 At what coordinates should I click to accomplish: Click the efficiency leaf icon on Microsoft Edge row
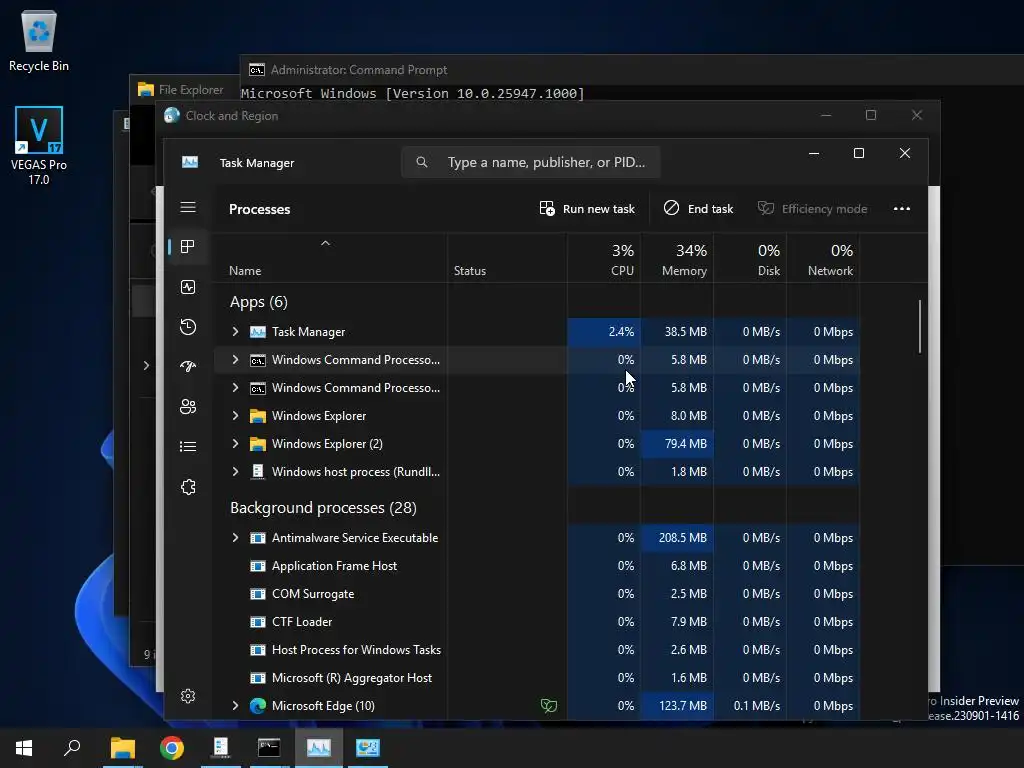(549, 706)
